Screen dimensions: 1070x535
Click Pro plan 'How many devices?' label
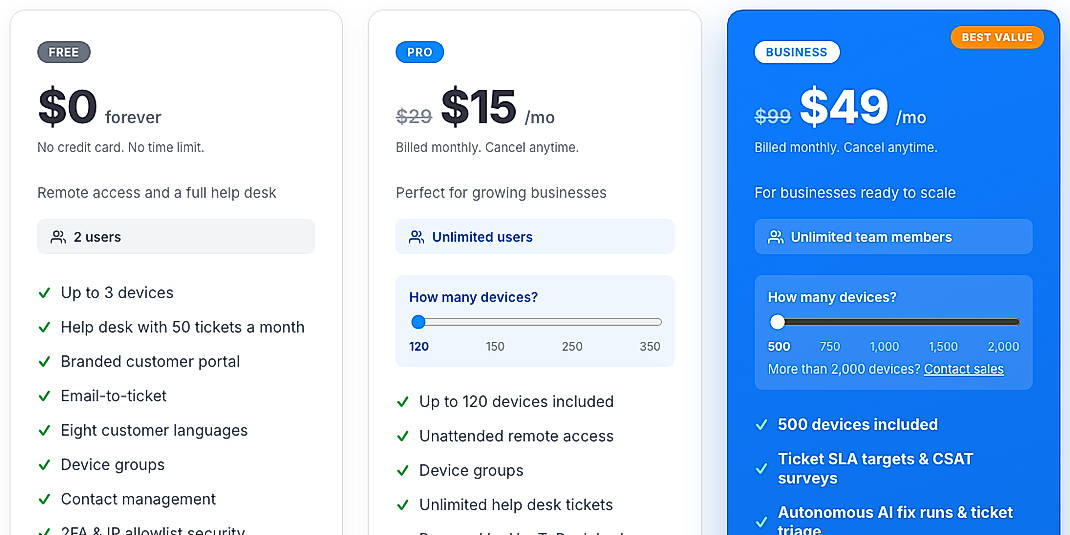(x=473, y=298)
